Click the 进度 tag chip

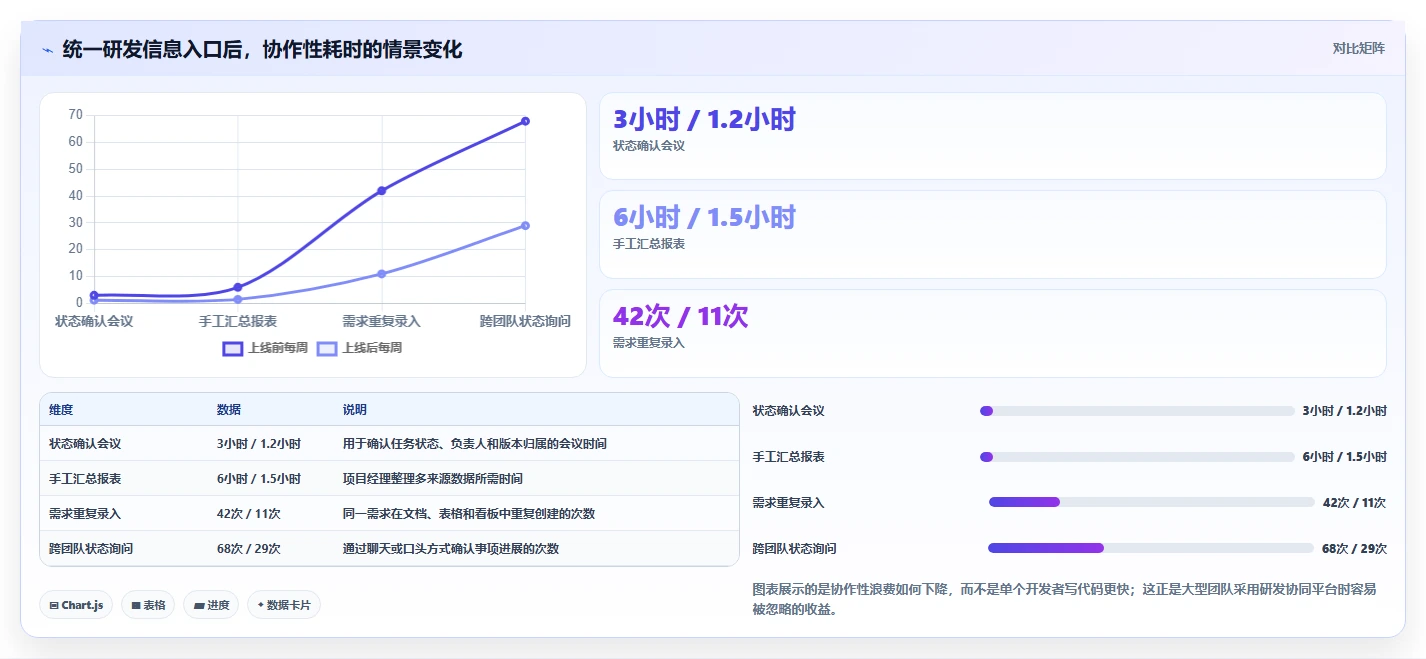211,605
